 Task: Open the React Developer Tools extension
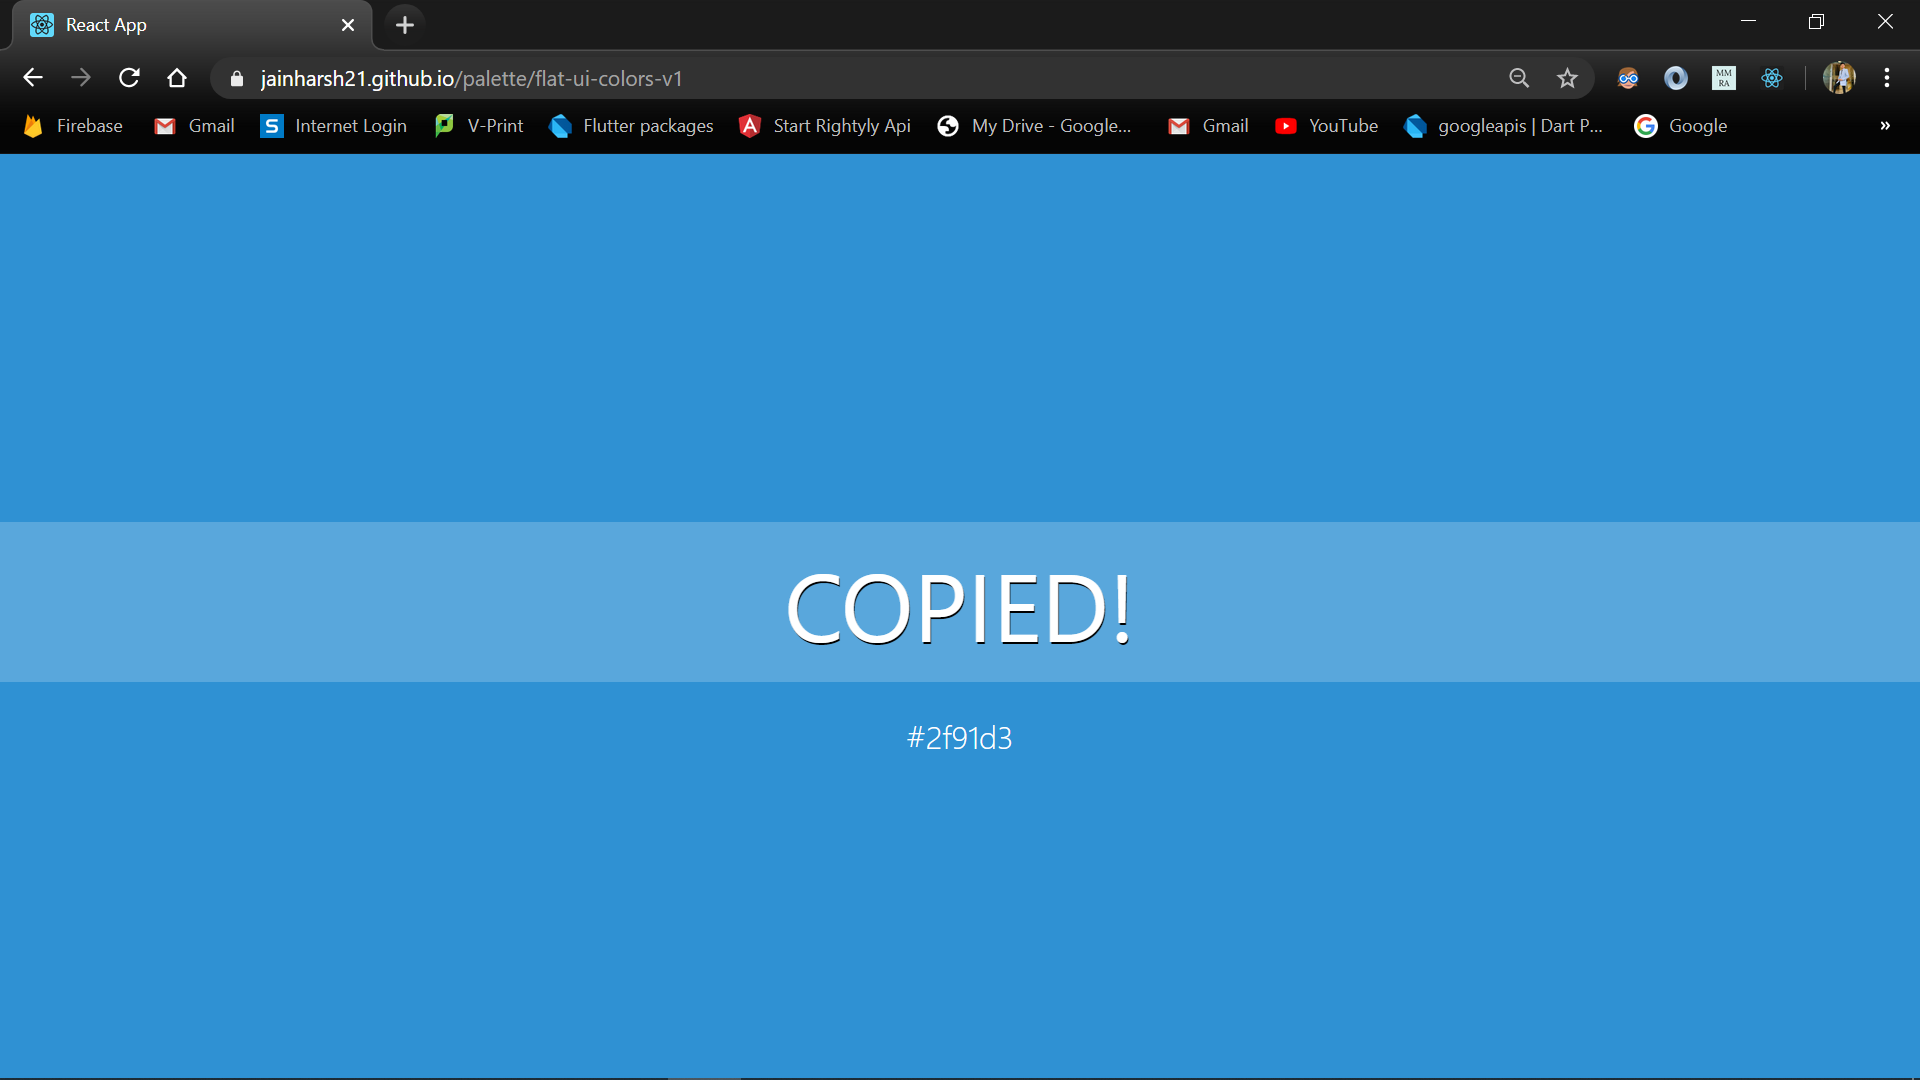click(1772, 78)
